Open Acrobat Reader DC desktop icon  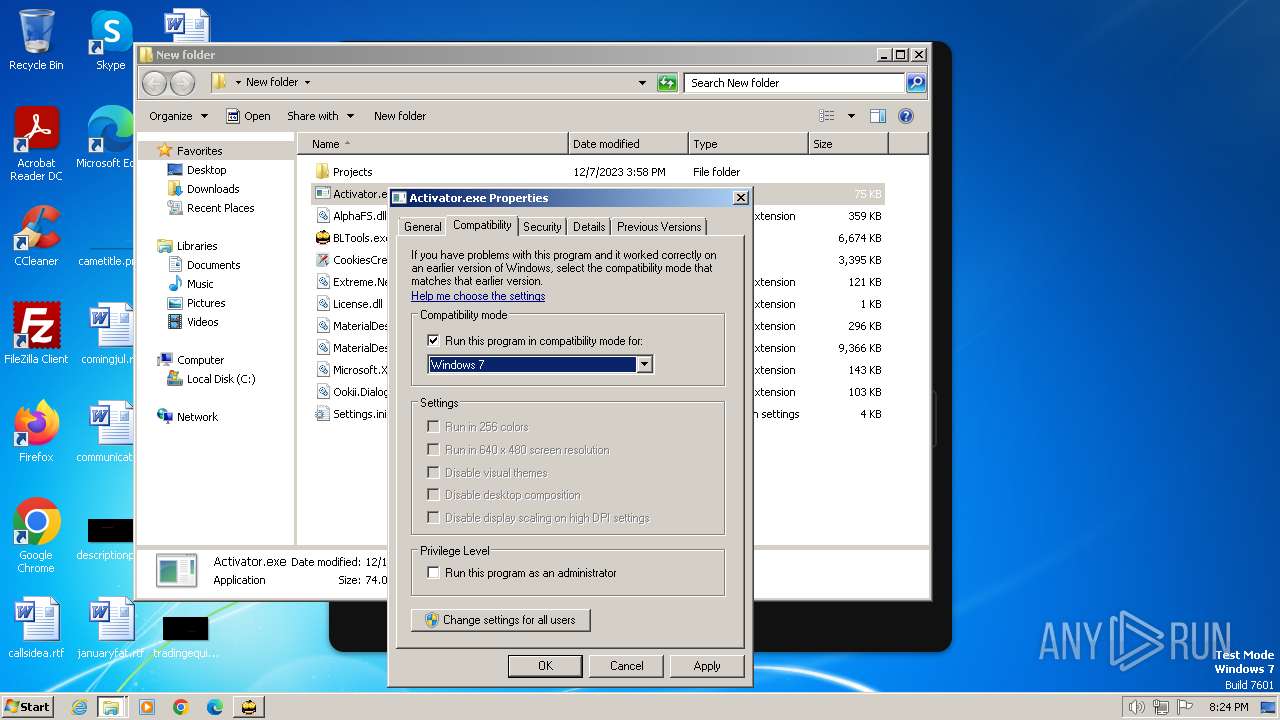click(36, 144)
